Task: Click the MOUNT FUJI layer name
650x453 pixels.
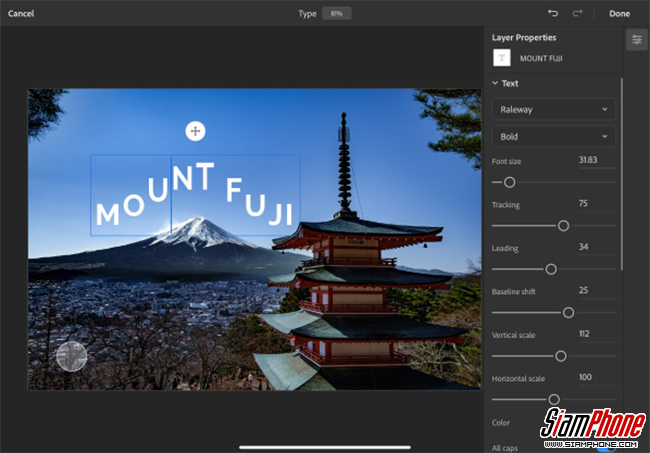Action: point(541,58)
